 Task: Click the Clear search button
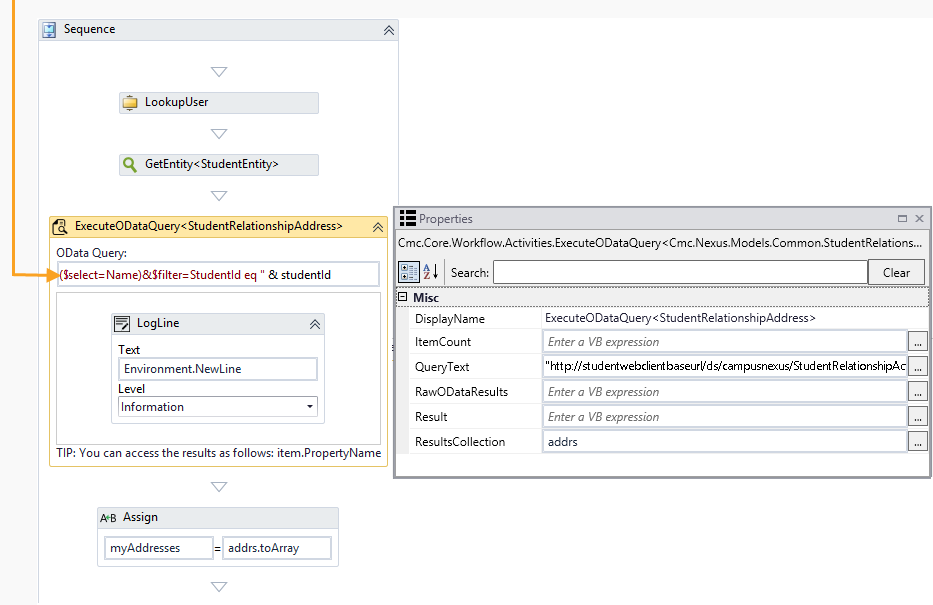896,272
